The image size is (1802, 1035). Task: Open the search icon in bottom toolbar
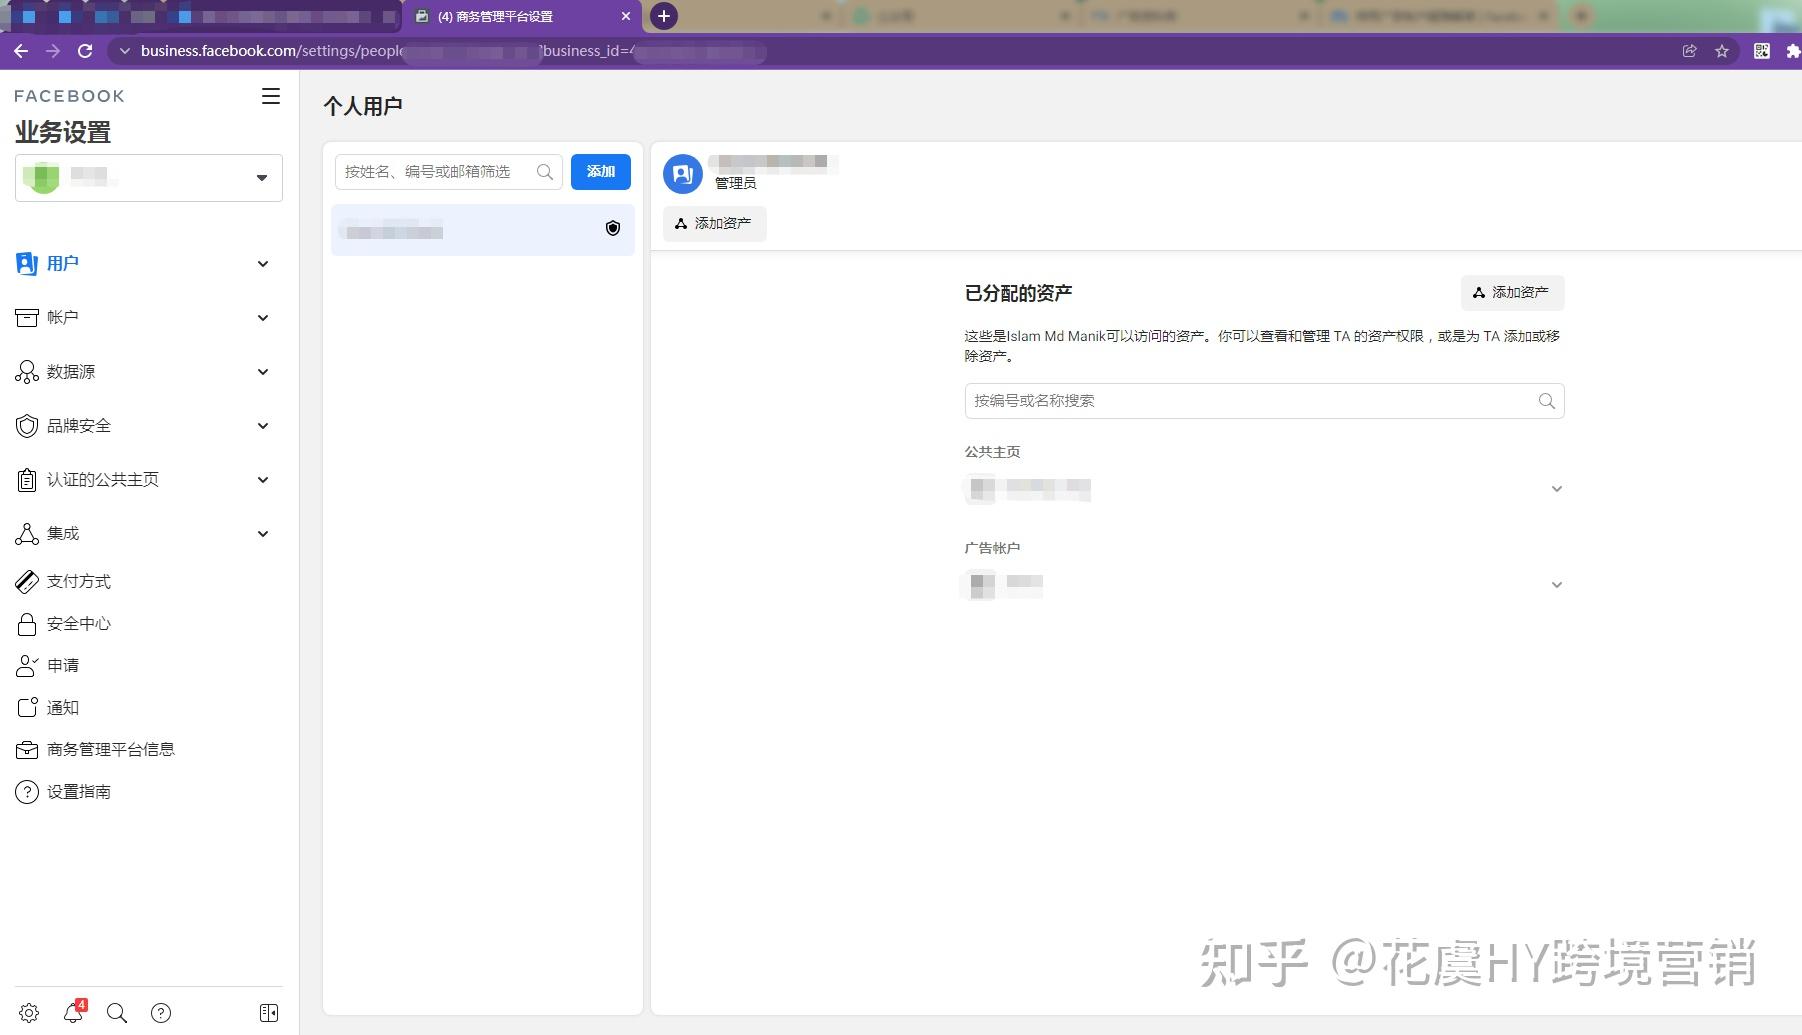point(117,1012)
